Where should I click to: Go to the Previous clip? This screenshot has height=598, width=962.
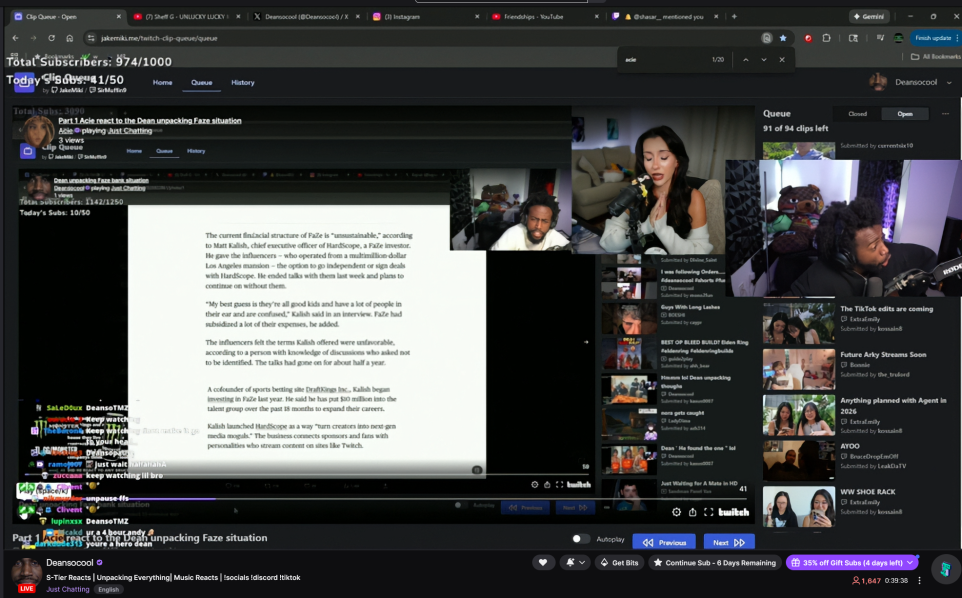664,542
